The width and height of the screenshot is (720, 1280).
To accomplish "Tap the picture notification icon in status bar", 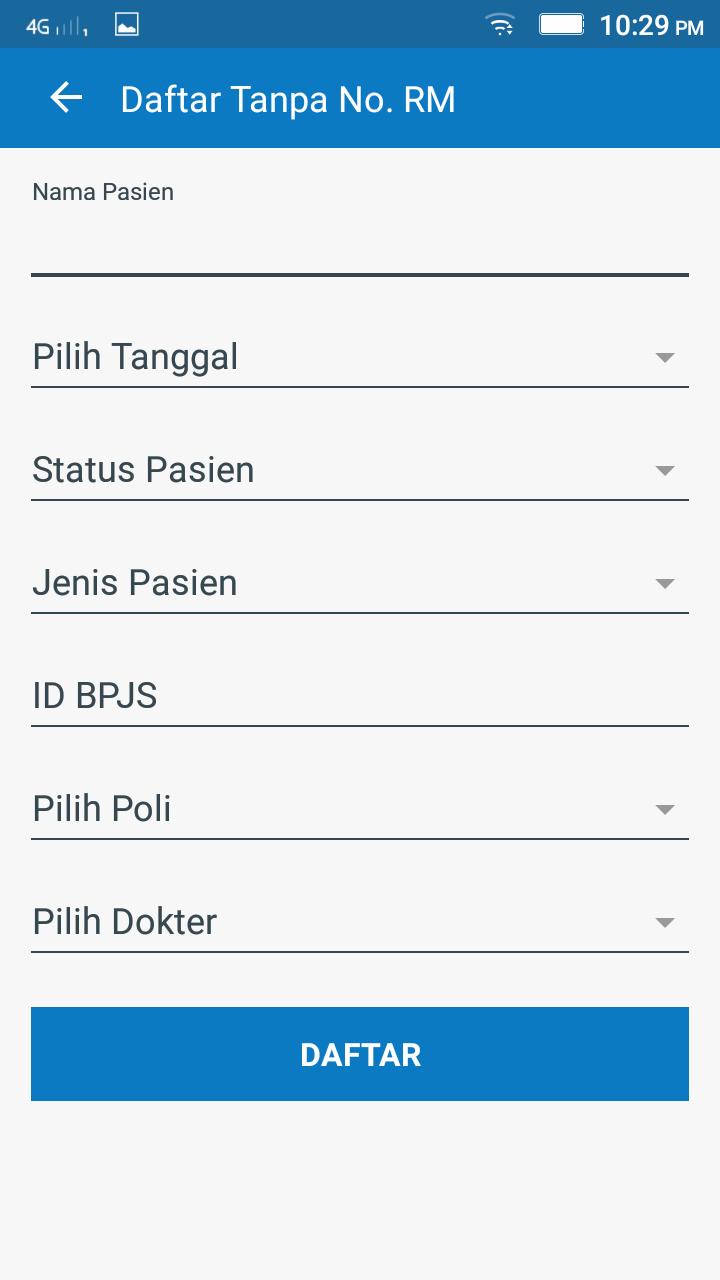I will click(x=127, y=25).
